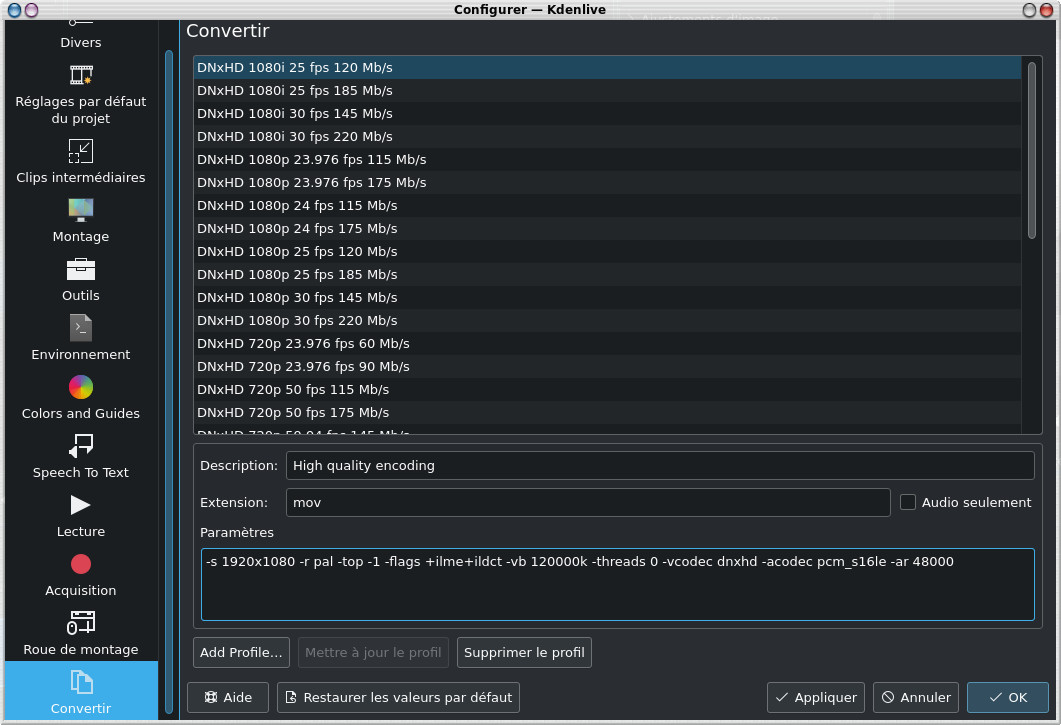
Task: Open Colors and Guides color wheel
Action: click(81, 388)
